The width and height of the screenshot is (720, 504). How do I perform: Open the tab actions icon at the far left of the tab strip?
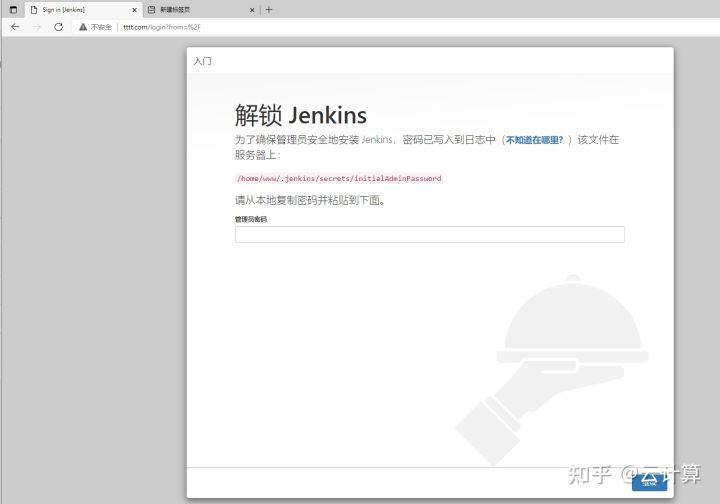coord(13,10)
